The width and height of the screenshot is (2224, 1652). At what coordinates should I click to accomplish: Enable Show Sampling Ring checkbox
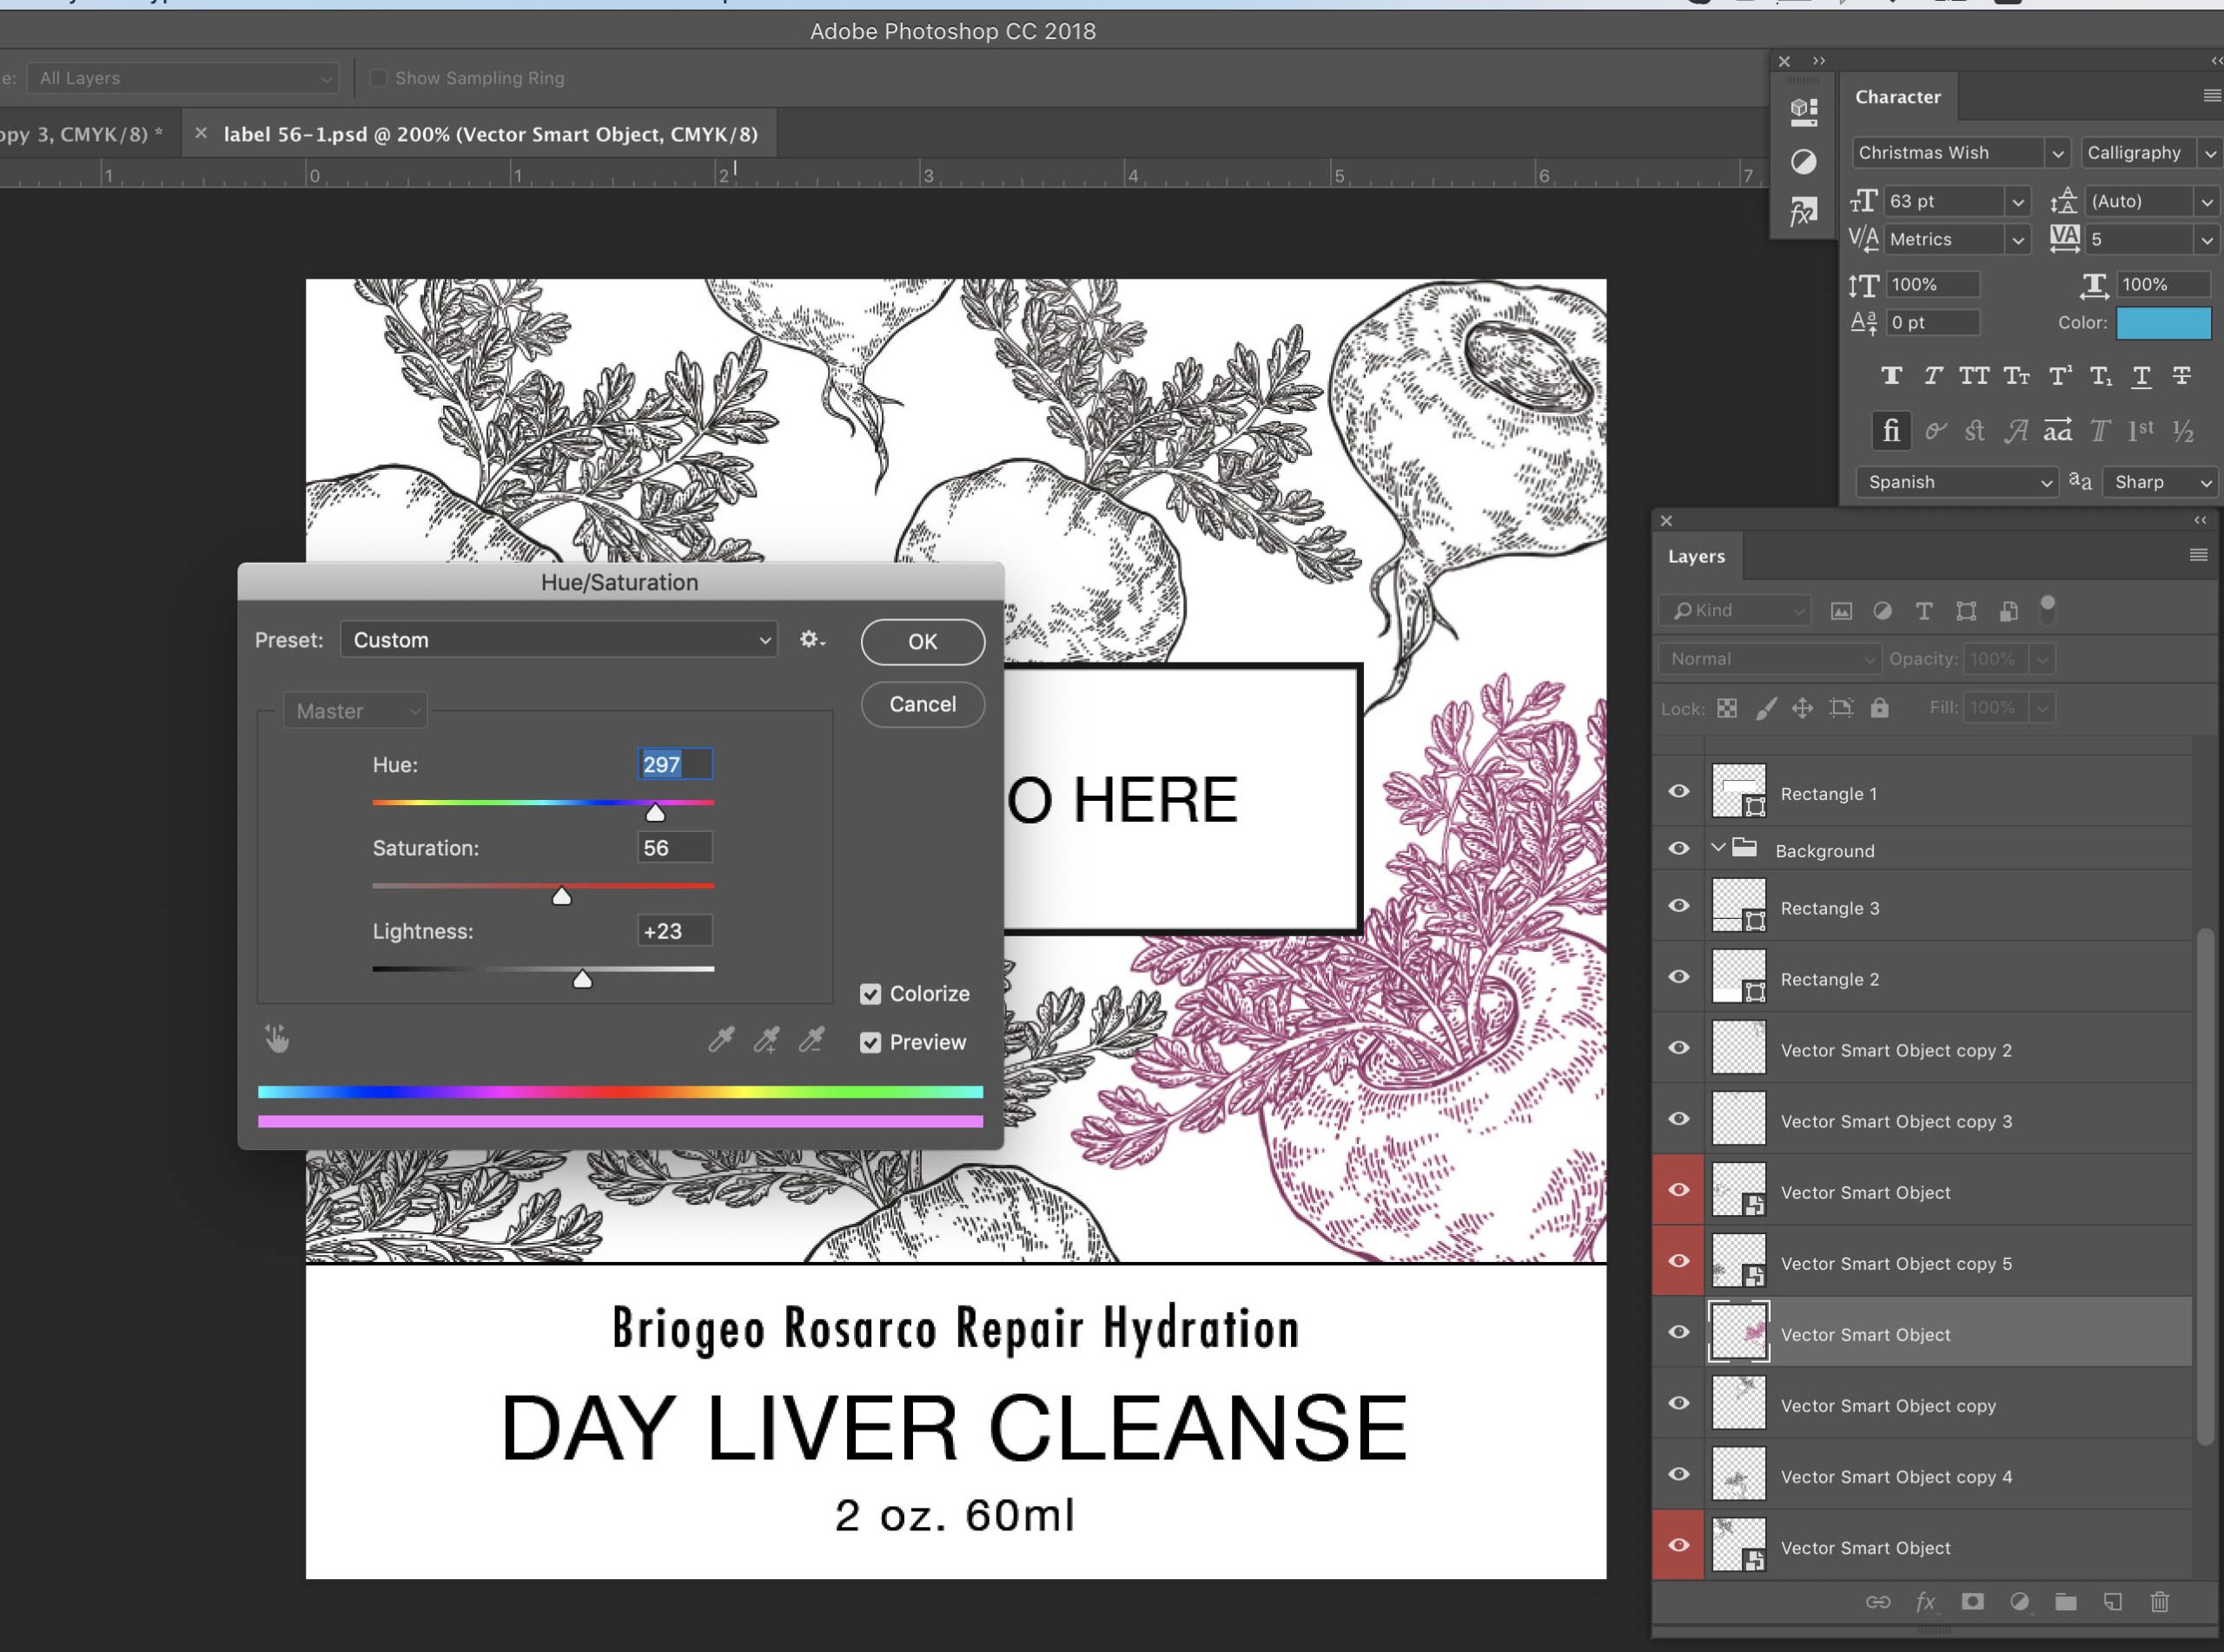click(378, 78)
